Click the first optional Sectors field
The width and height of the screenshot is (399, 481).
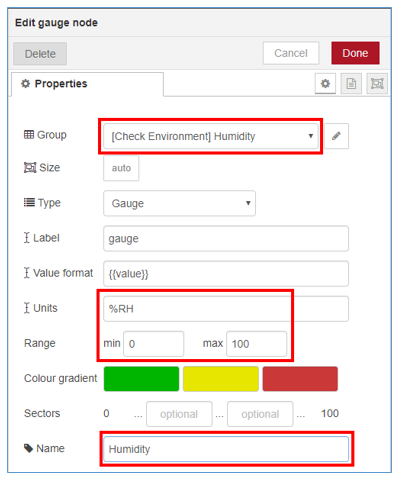(x=179, y=414)
